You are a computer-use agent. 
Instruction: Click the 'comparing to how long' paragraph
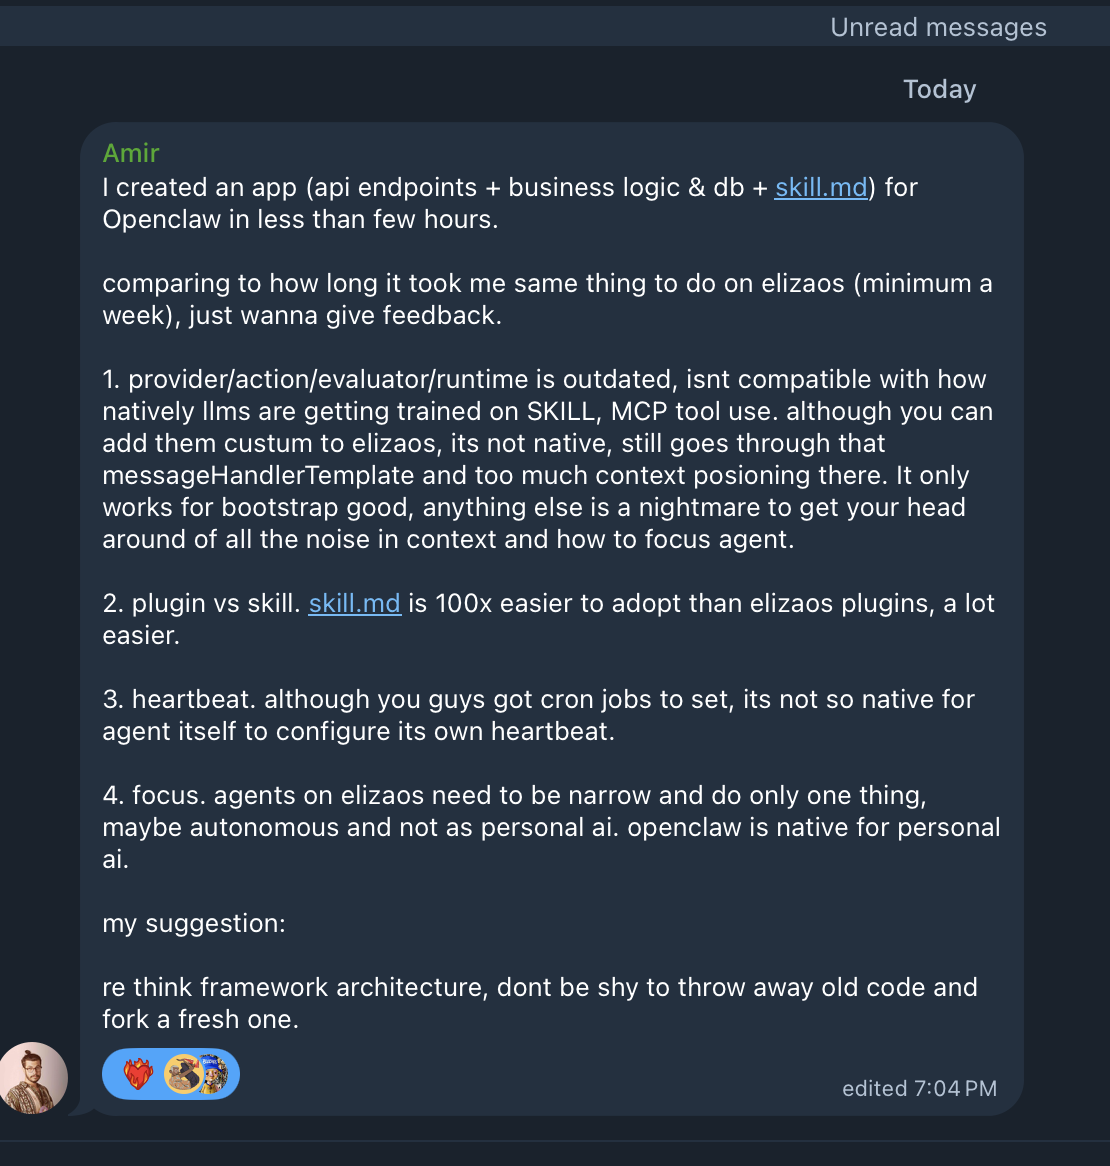coord(547,299)
